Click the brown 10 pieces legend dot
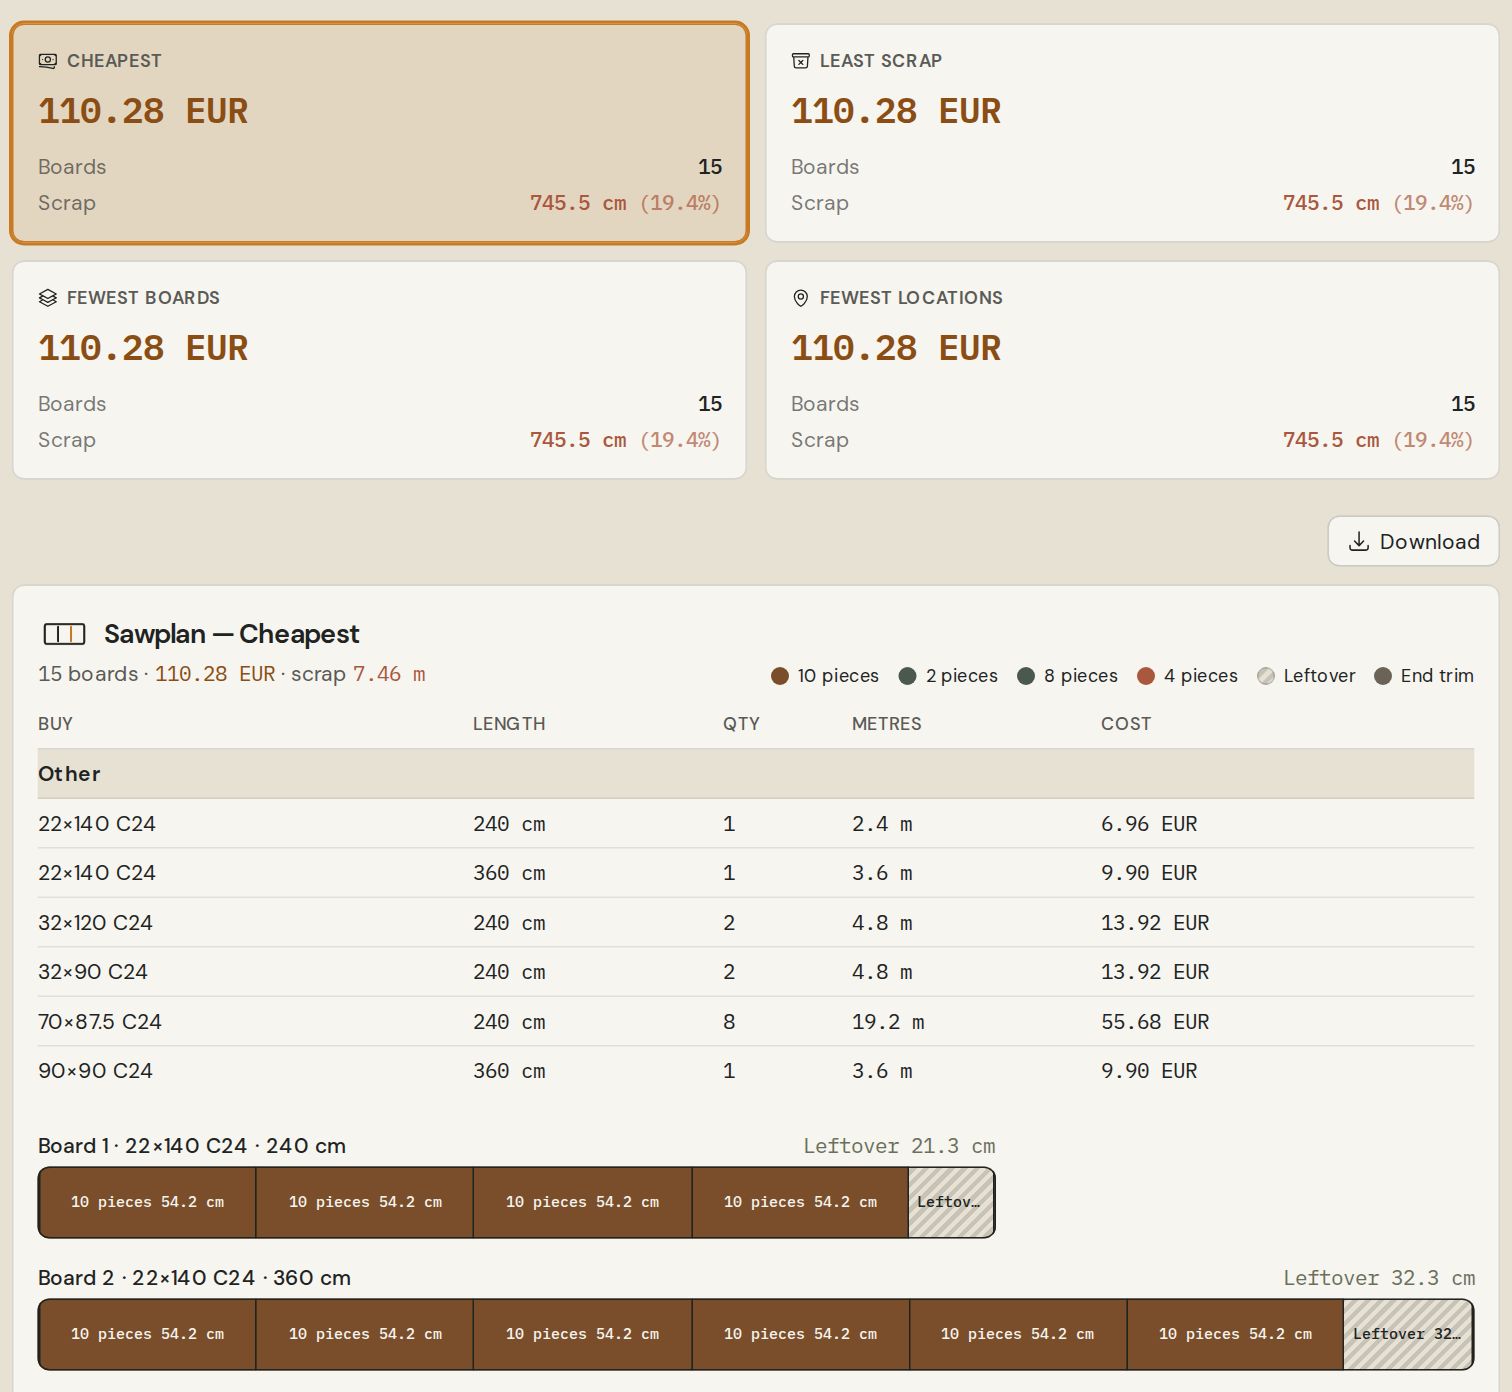1512x1392 pixels. tap(780, 676)
